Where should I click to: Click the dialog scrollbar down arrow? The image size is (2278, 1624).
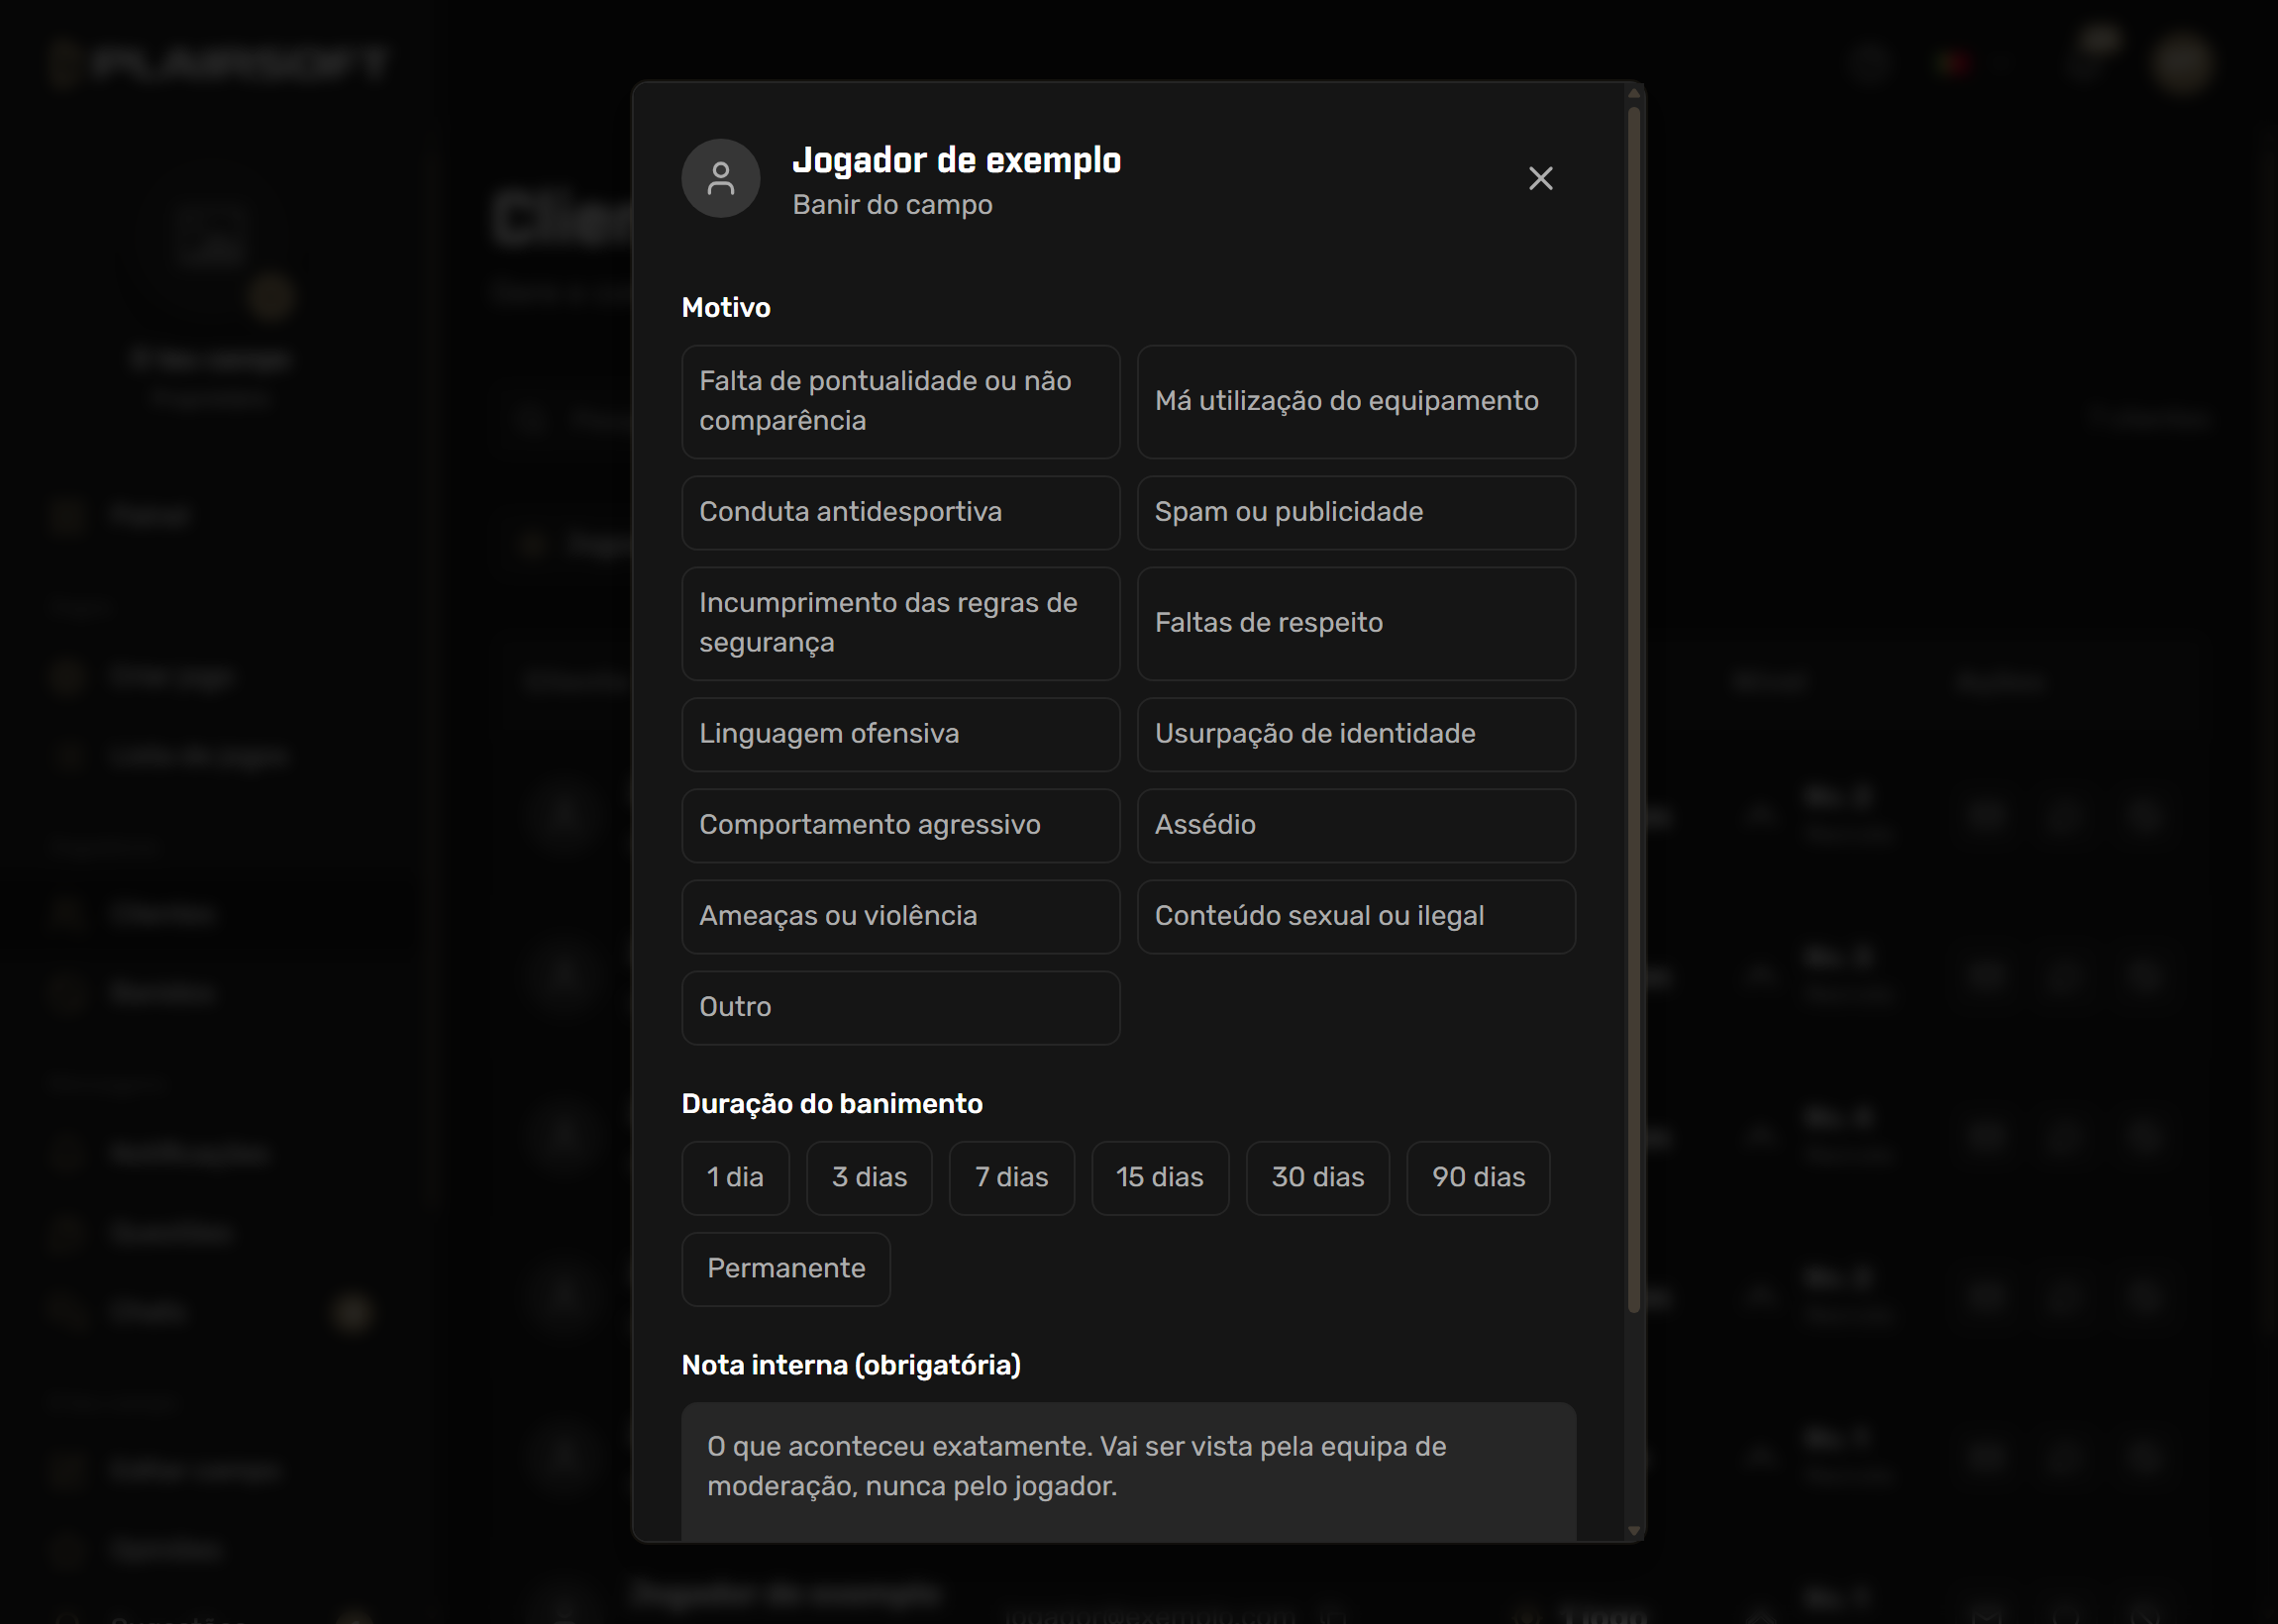click(x=1634, y=1531)
